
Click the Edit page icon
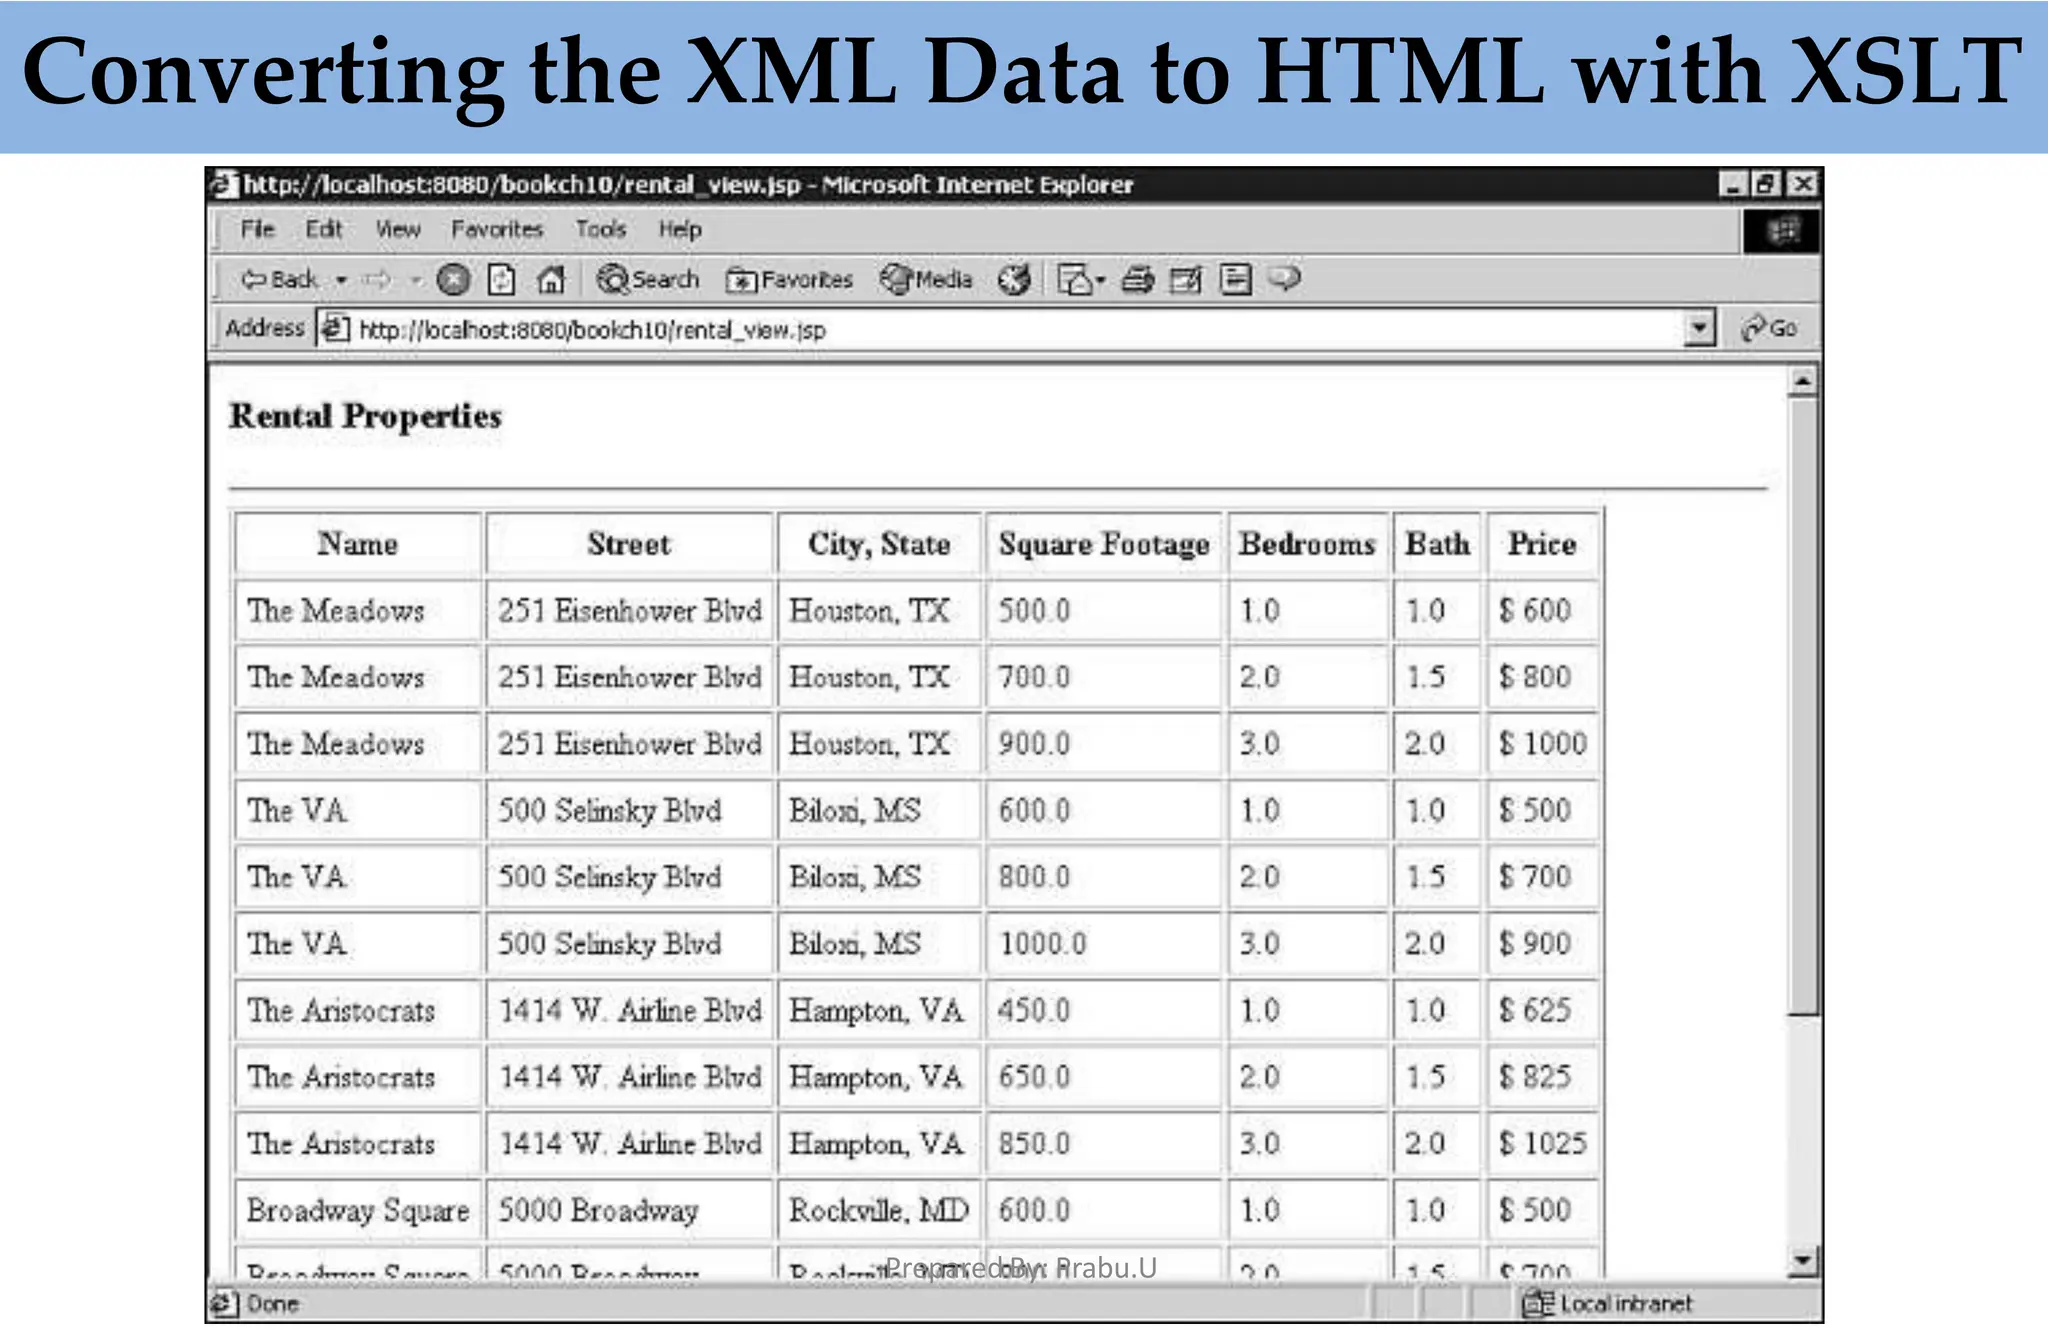click(1186, 280)
